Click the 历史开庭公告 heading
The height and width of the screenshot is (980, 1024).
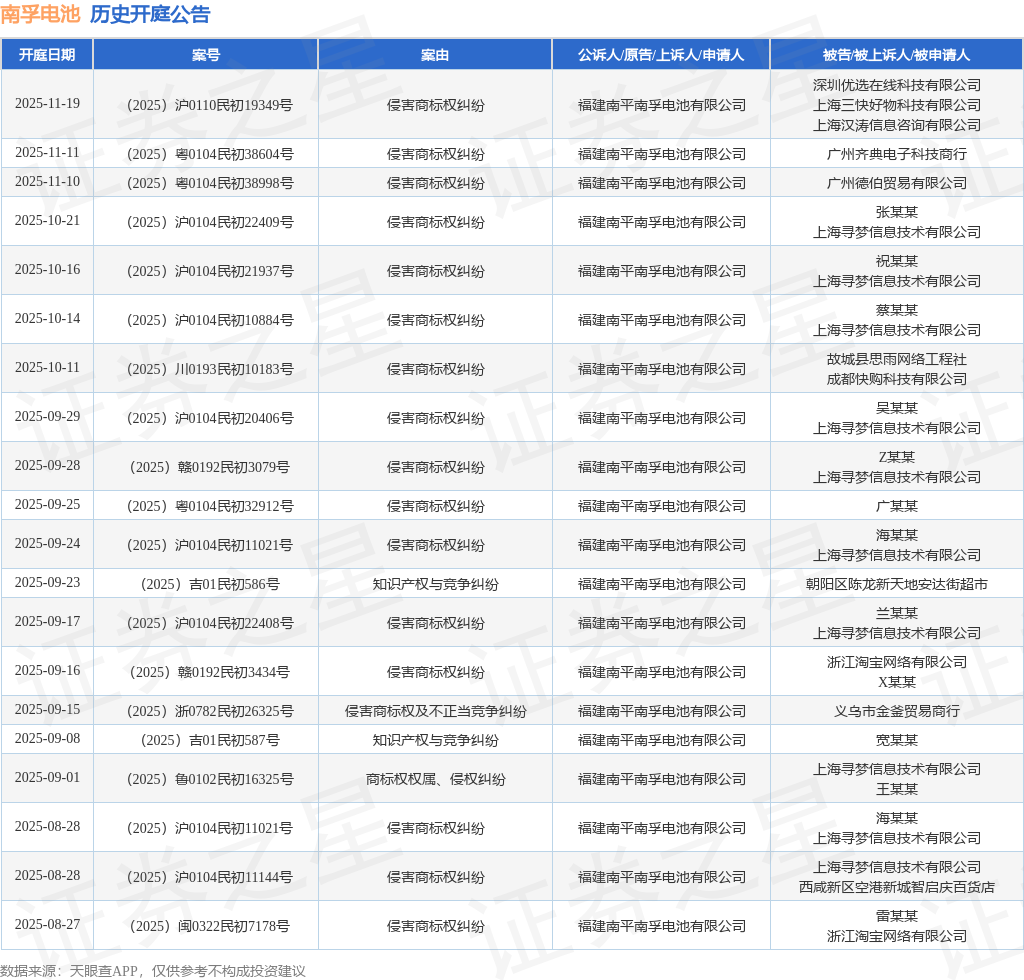(150, 14)
